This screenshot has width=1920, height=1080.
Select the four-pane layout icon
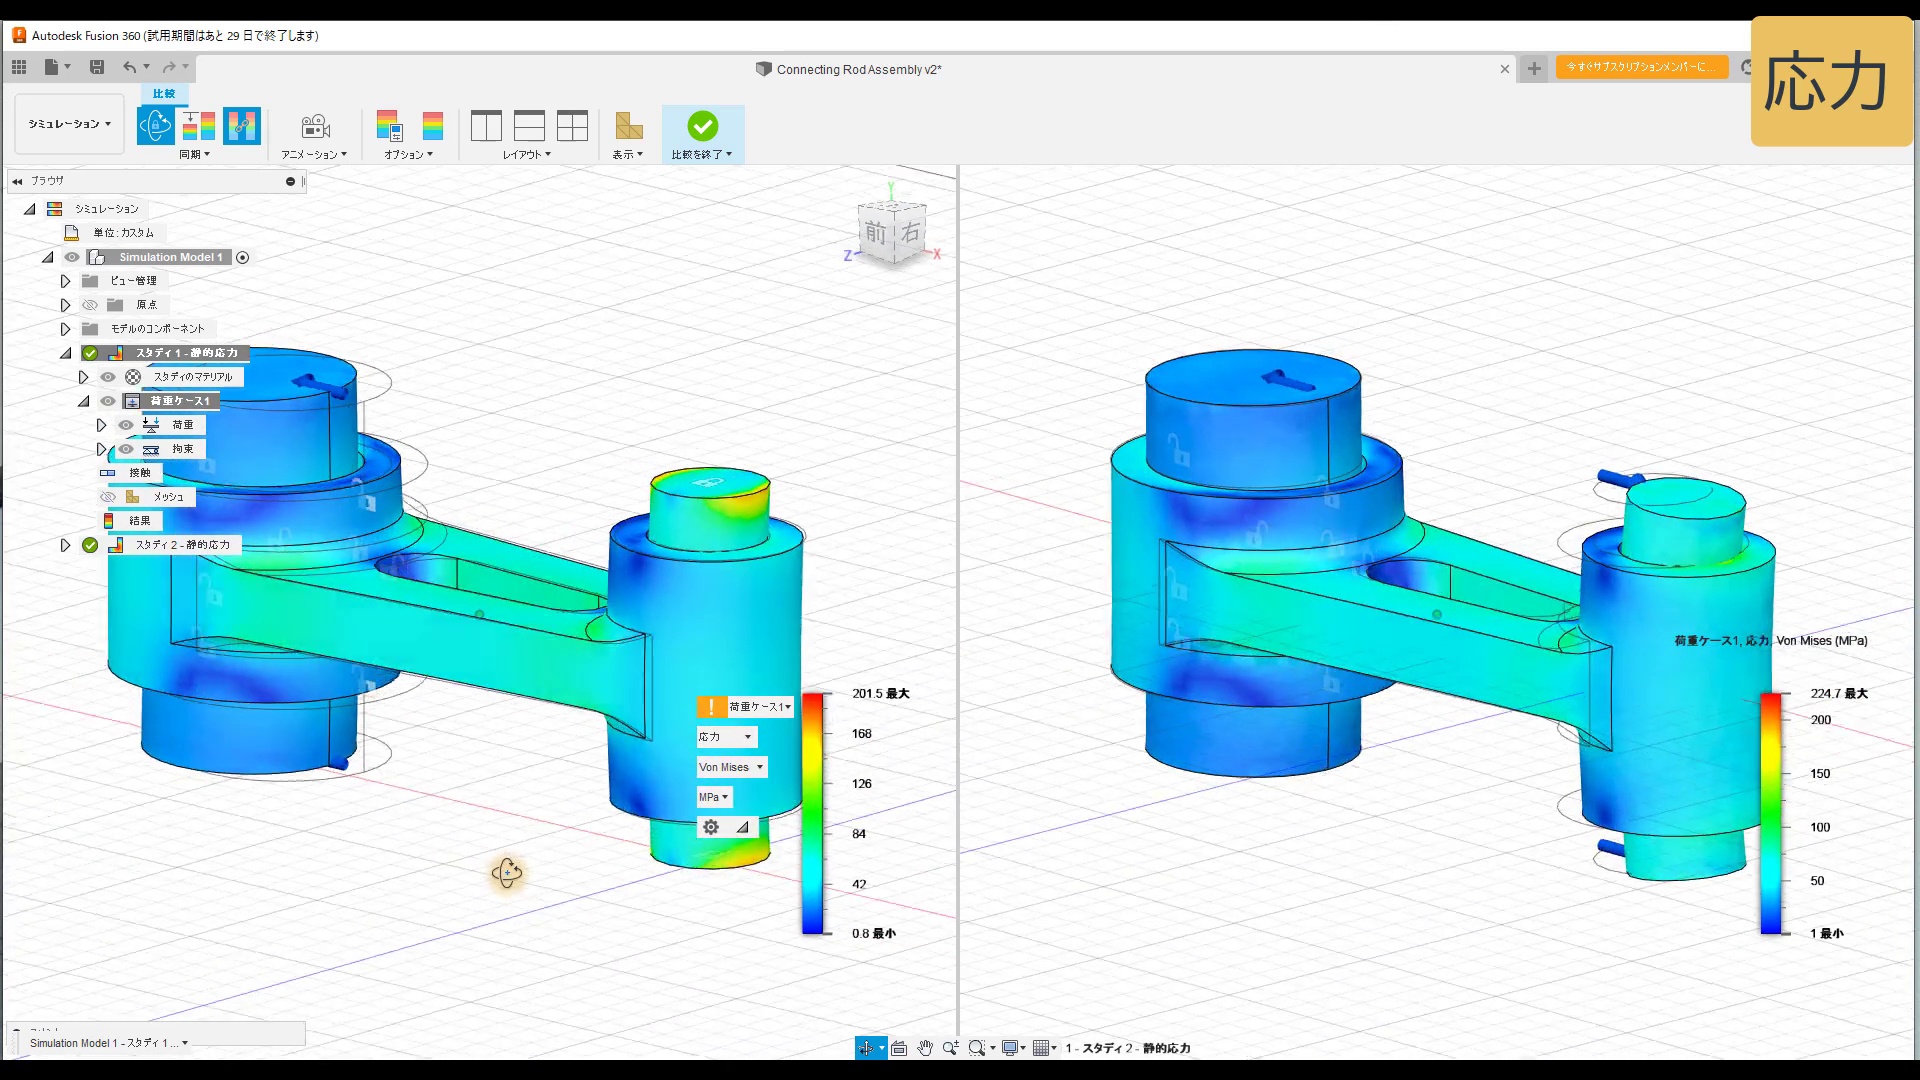click(x=572, y=126)
